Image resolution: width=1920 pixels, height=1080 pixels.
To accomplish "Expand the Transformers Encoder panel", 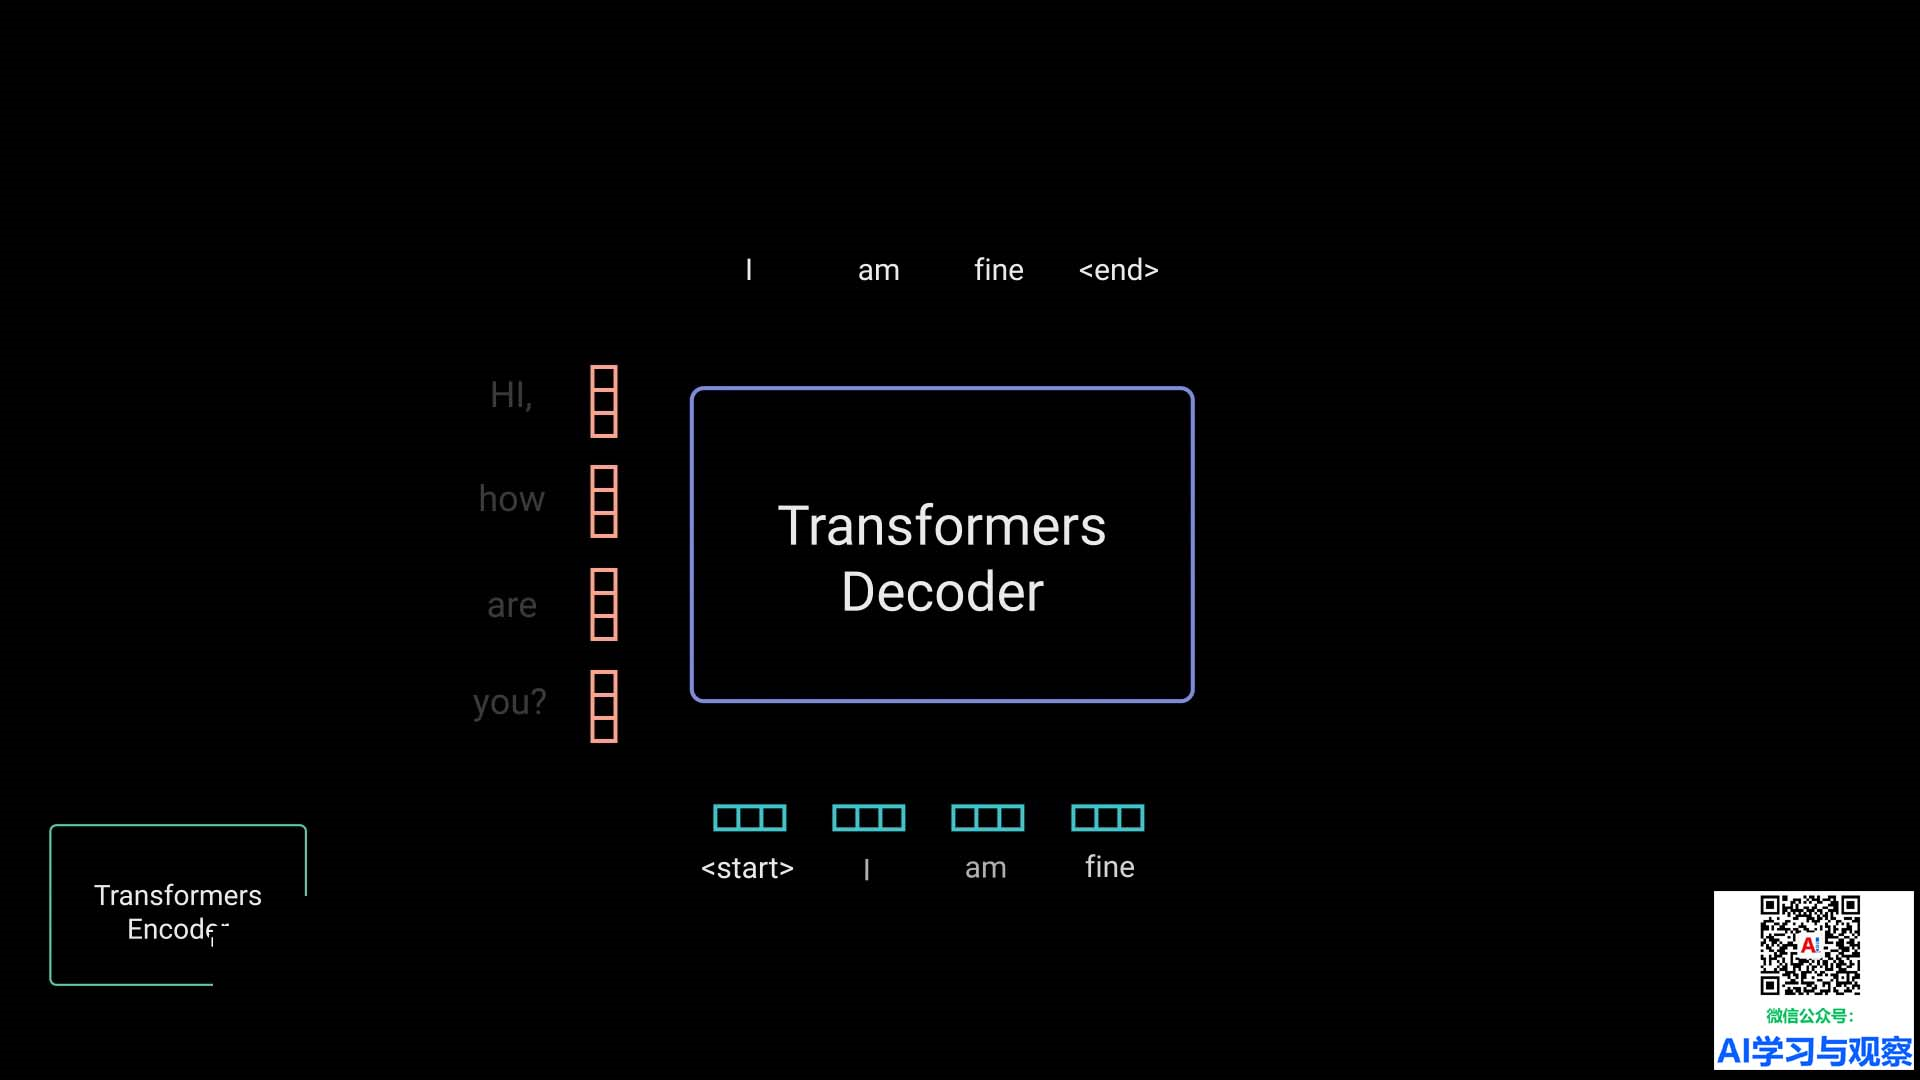I will pos(178,910).
